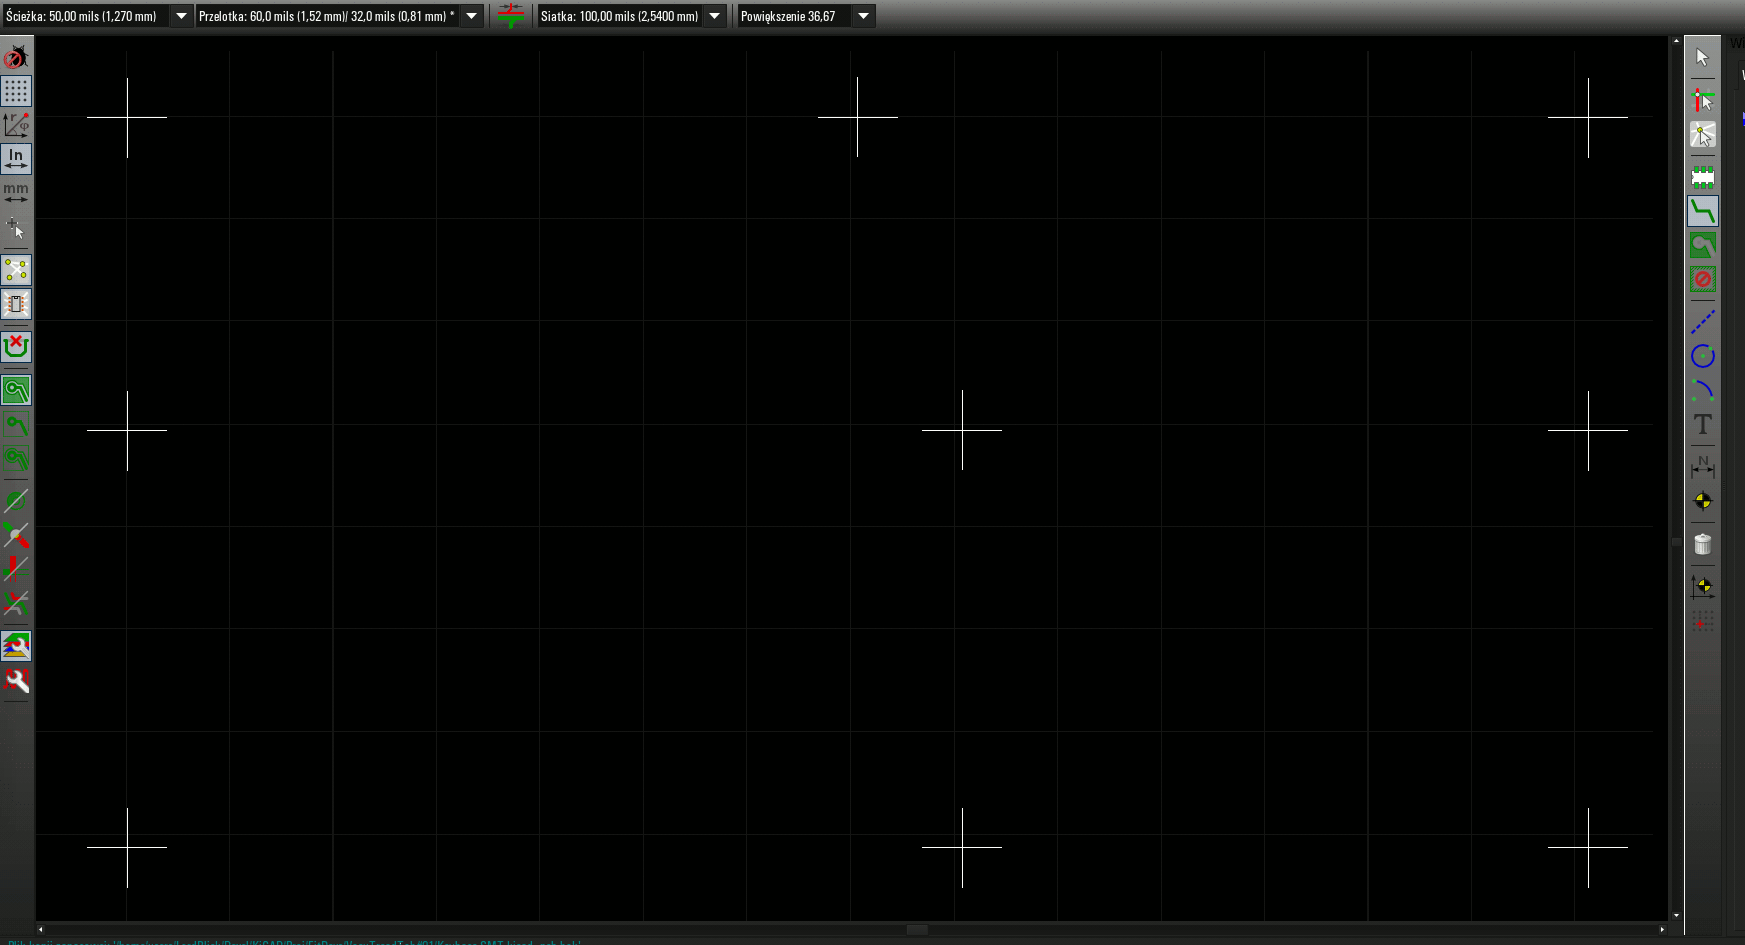Viewport: 1745px width, 945px height.
Task: Toggle the design rules check off icon
Action: 16,58
